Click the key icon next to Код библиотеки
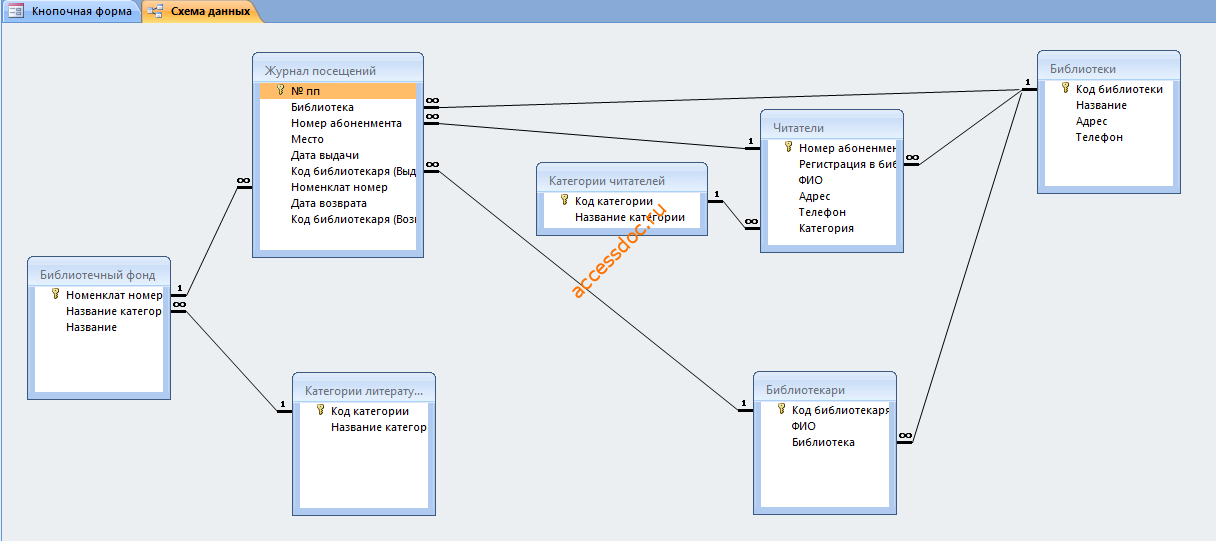 click(x=1065, y=88)
